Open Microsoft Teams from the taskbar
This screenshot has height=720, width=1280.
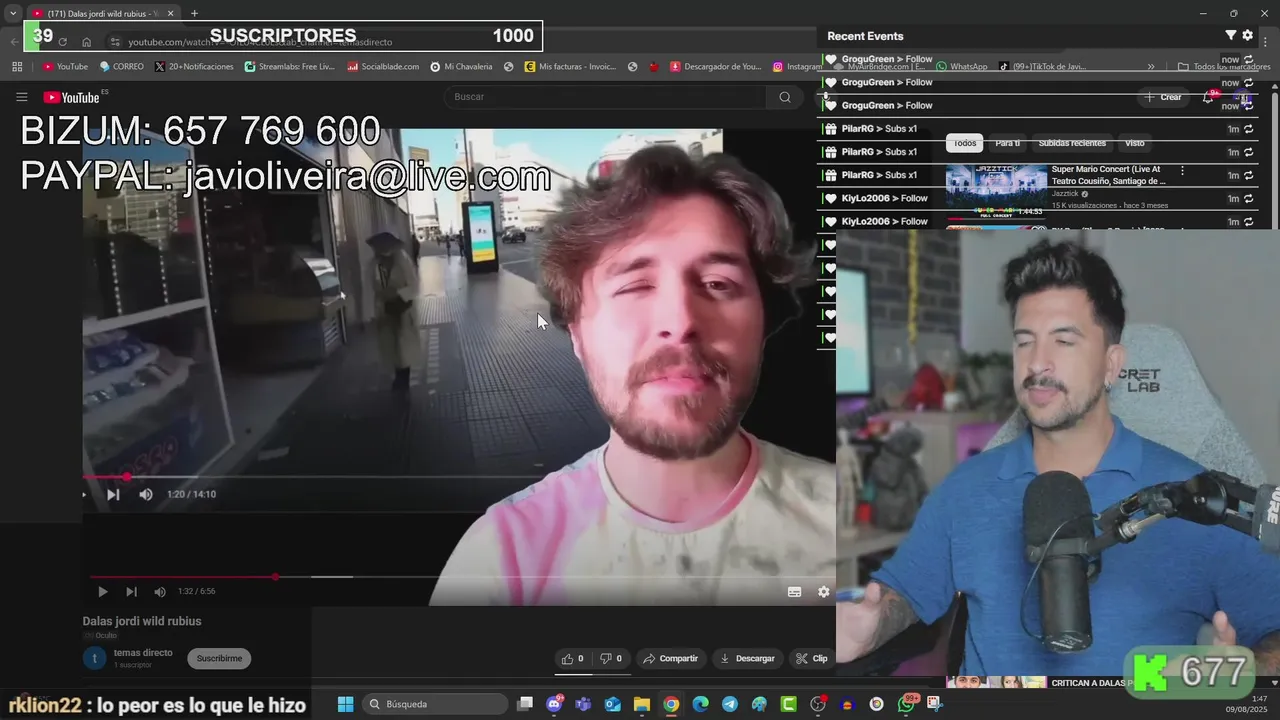[583, 704]
